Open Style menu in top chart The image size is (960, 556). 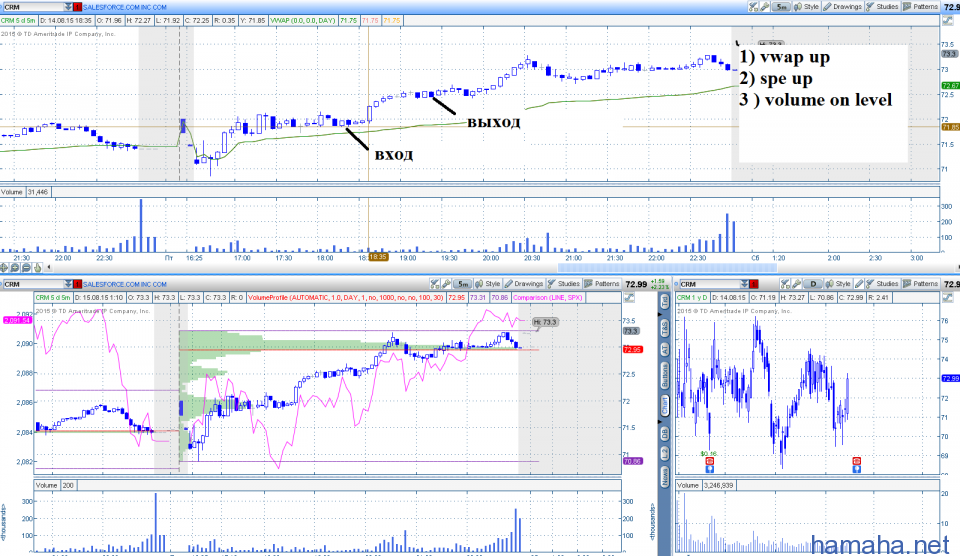(807, 7)
